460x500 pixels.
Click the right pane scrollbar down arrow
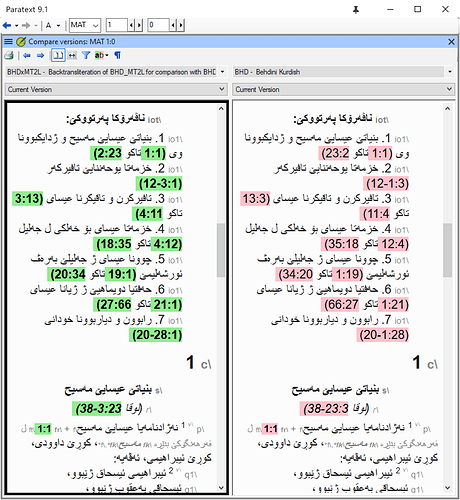[x=447, y=487]
